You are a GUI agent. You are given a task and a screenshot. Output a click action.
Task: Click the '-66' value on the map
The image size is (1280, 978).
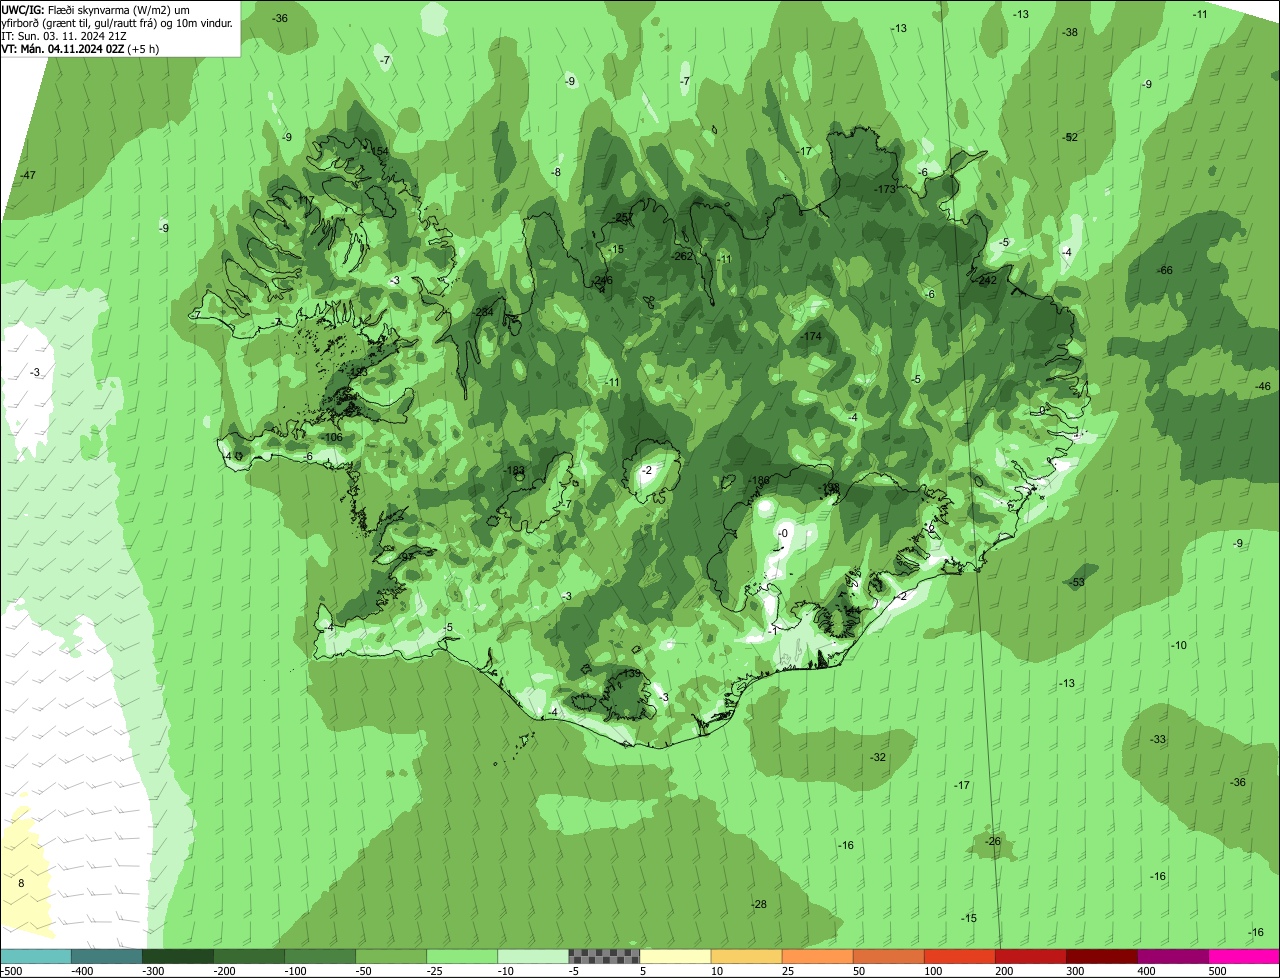point(1165,271)
